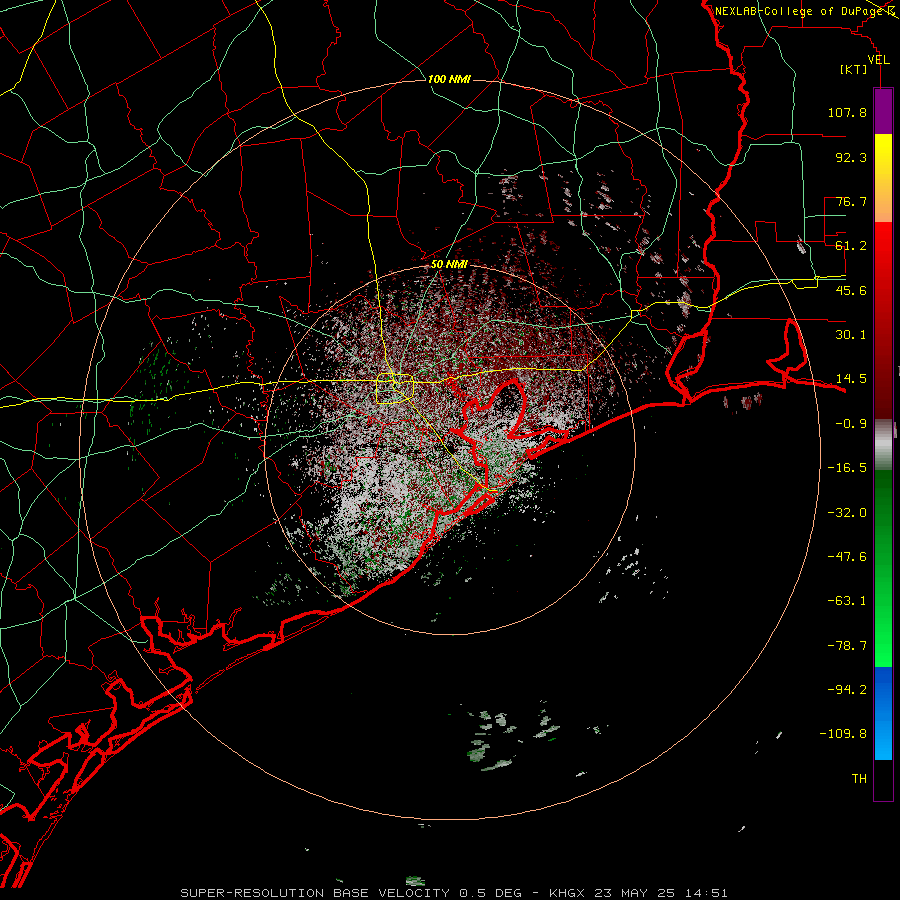Click the 50 NMI range ring label

449,264
